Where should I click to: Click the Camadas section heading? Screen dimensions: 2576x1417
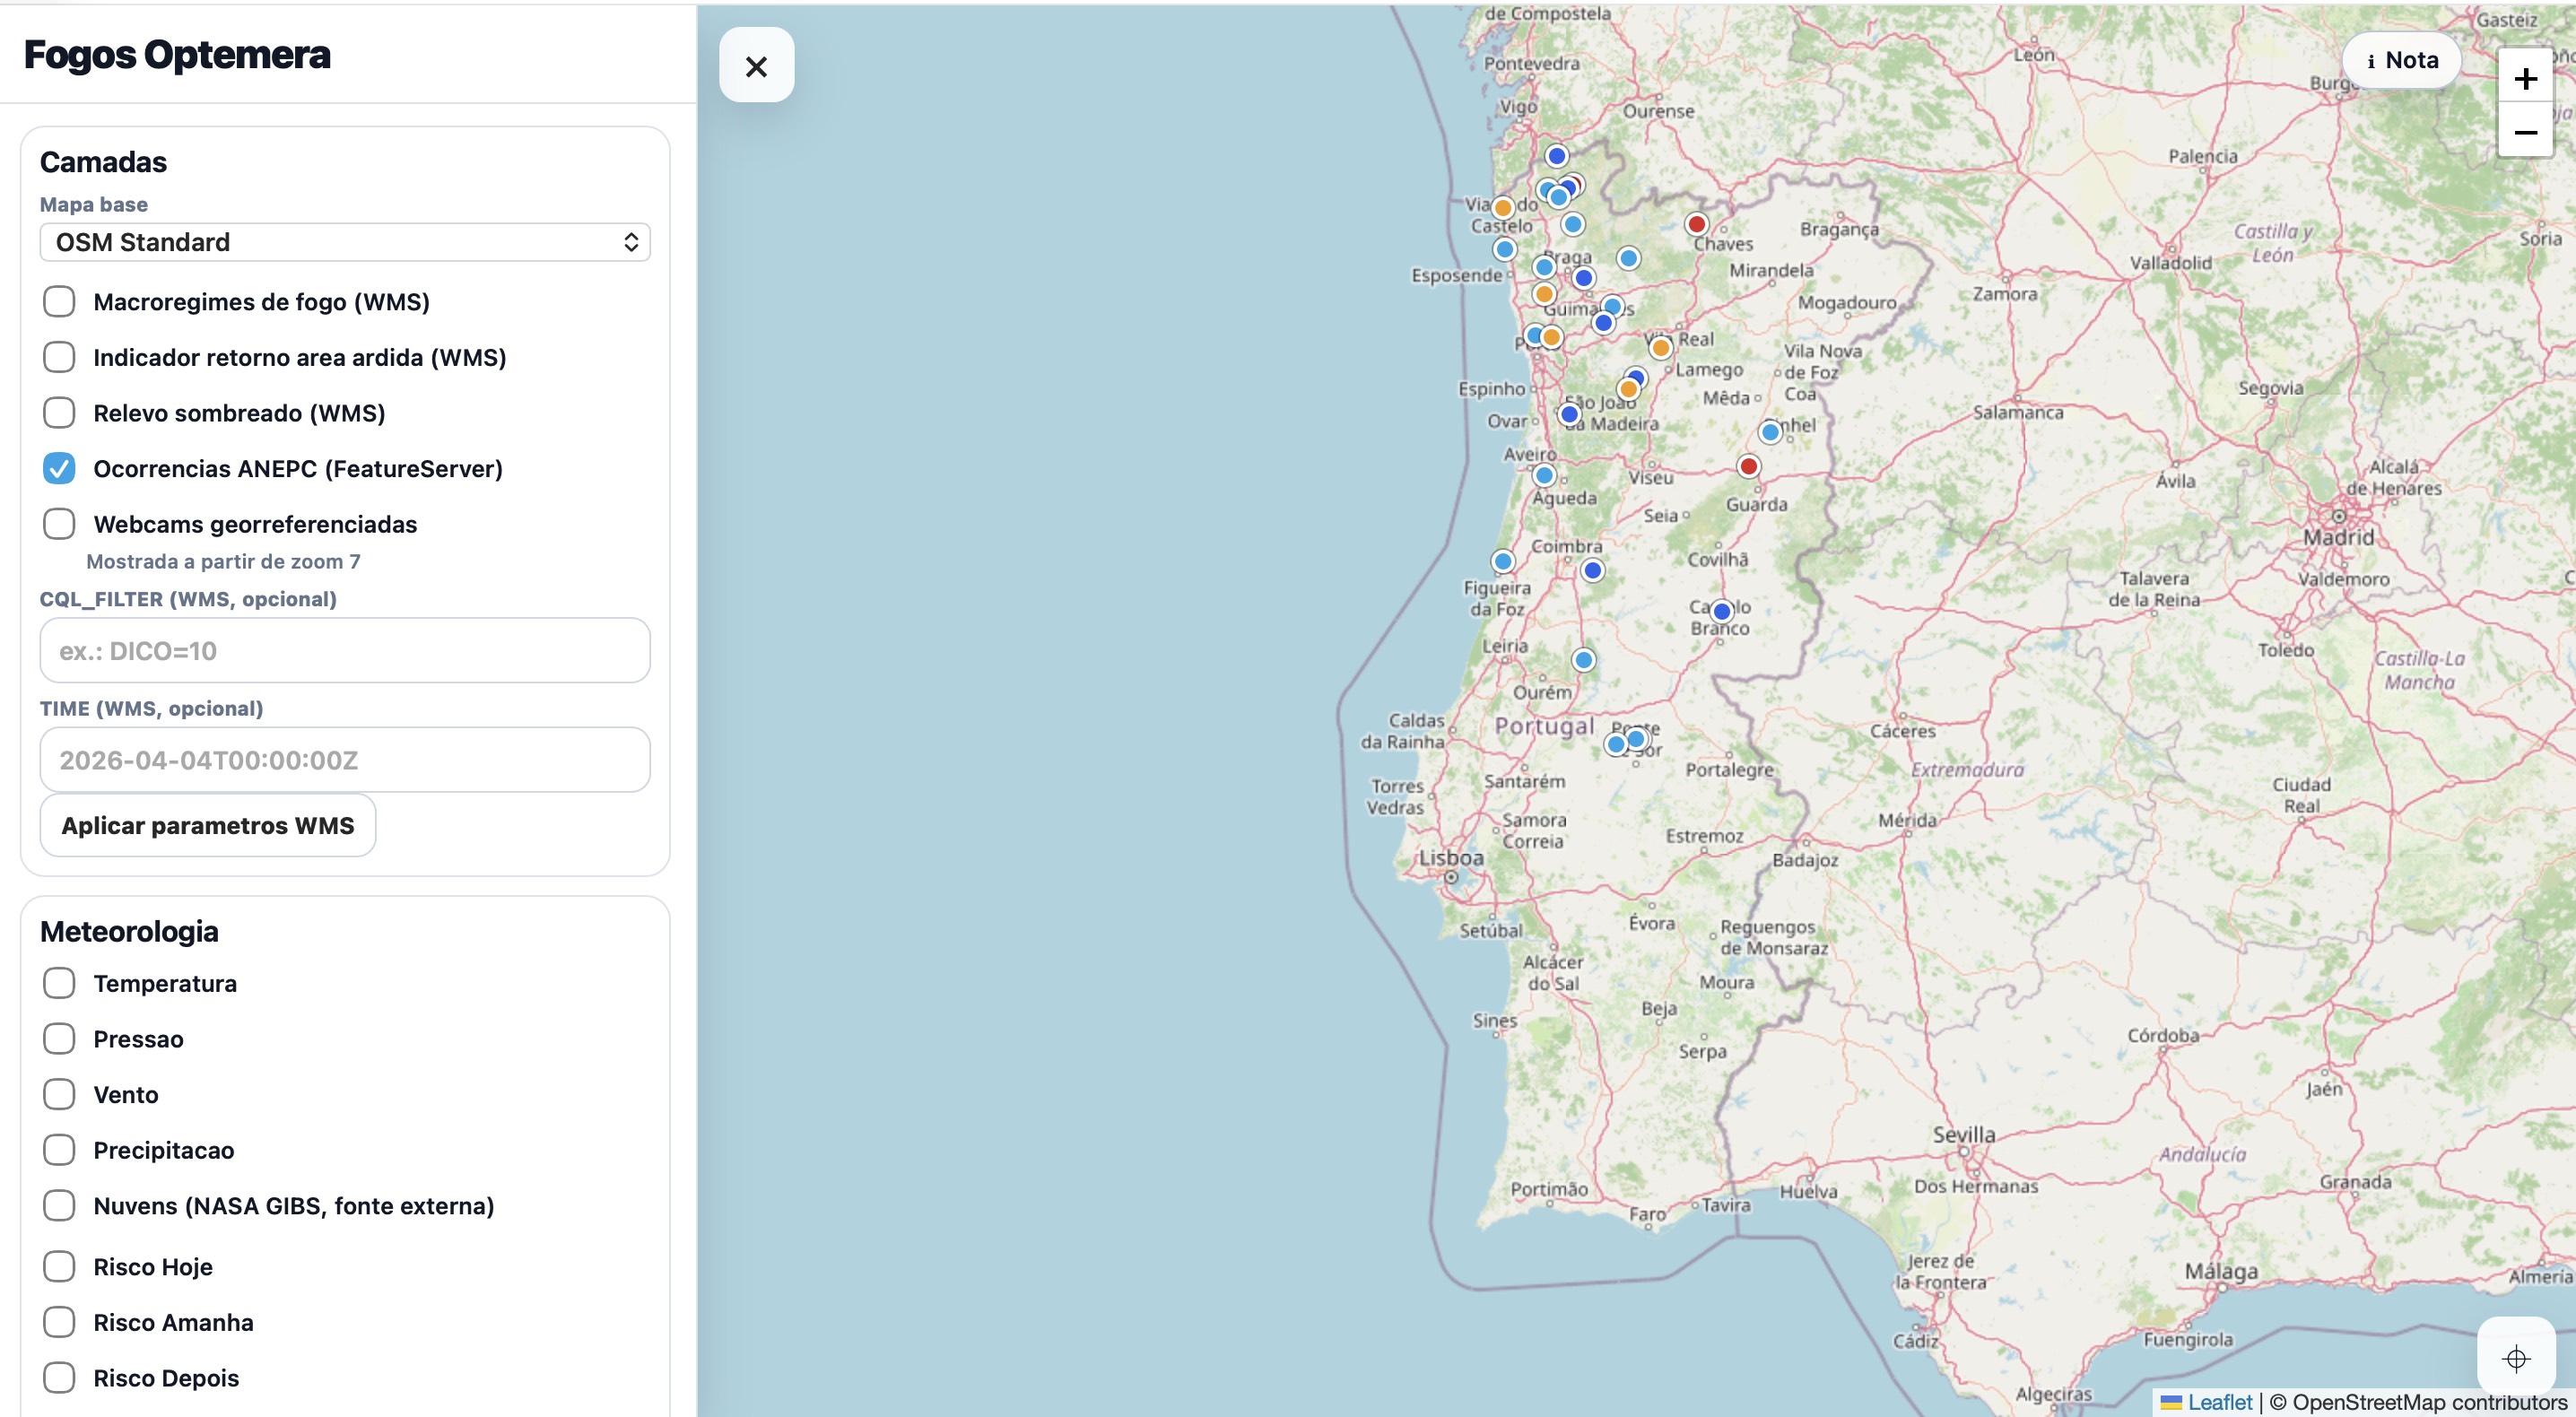pyautogui.click(x=103, y=162)
